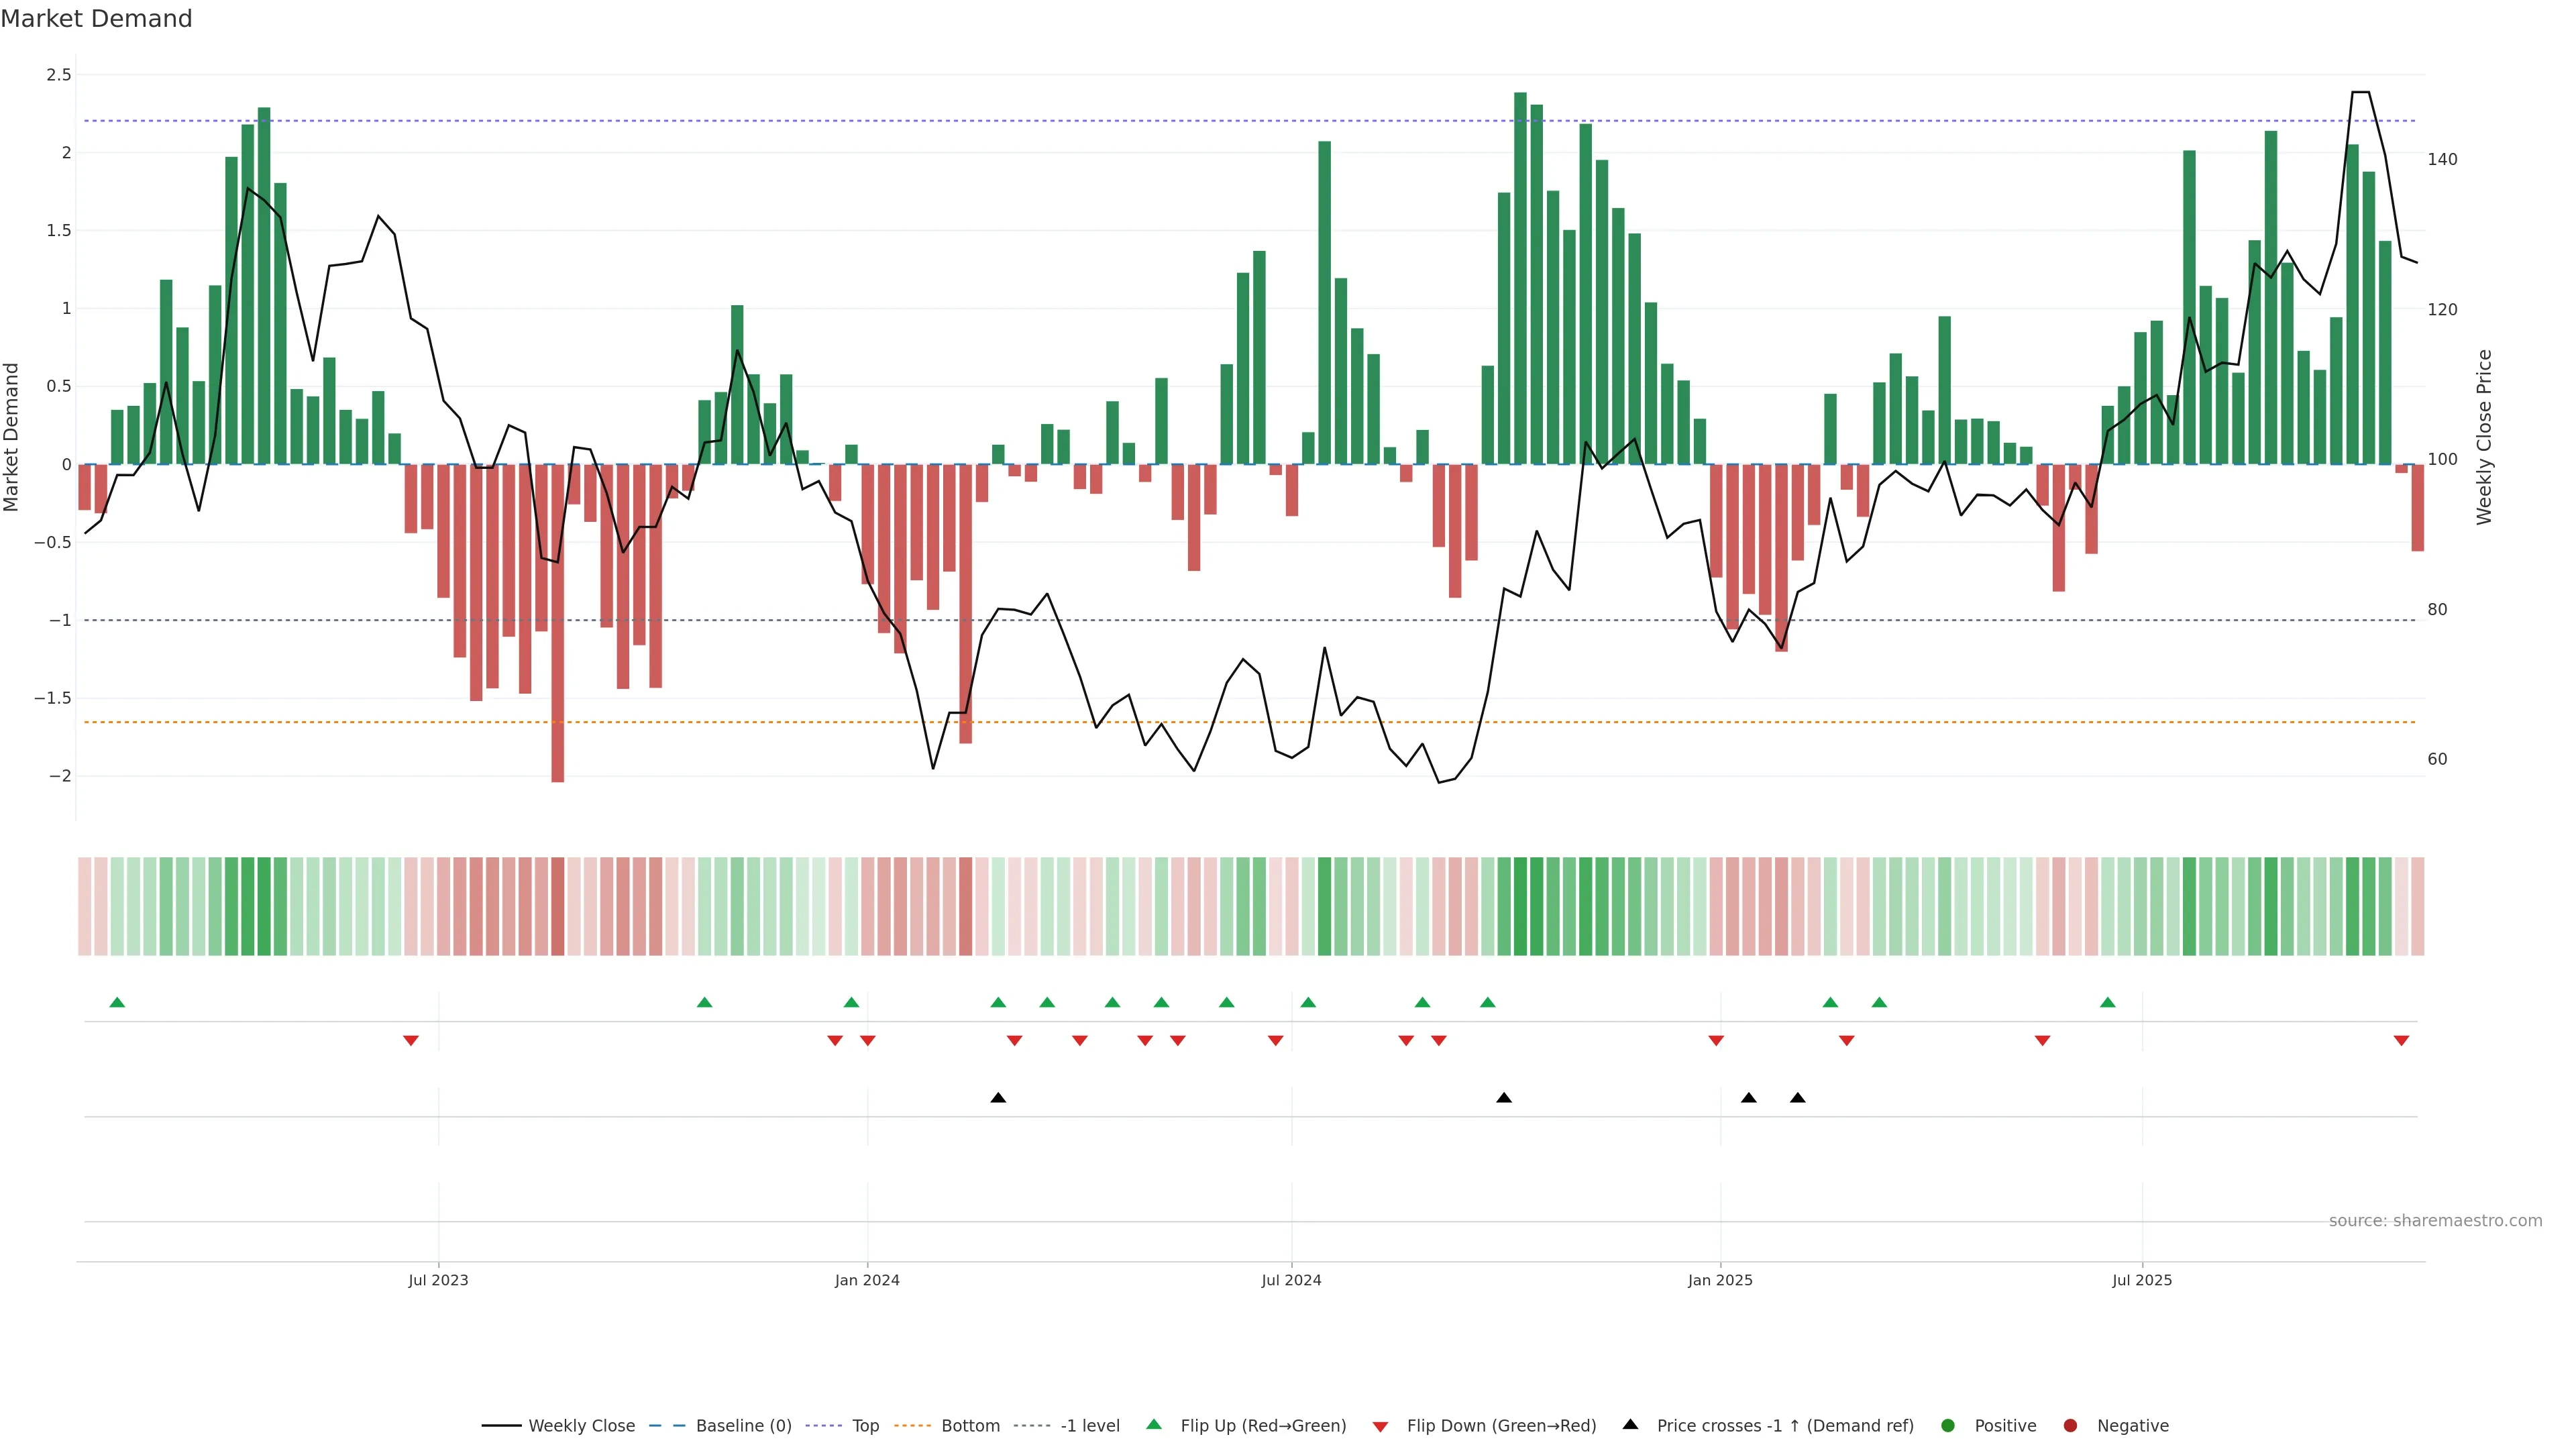Click the Jan 2025 x-axis label
The width and height of the screenshot is (2576, 1449).
1720,1281
